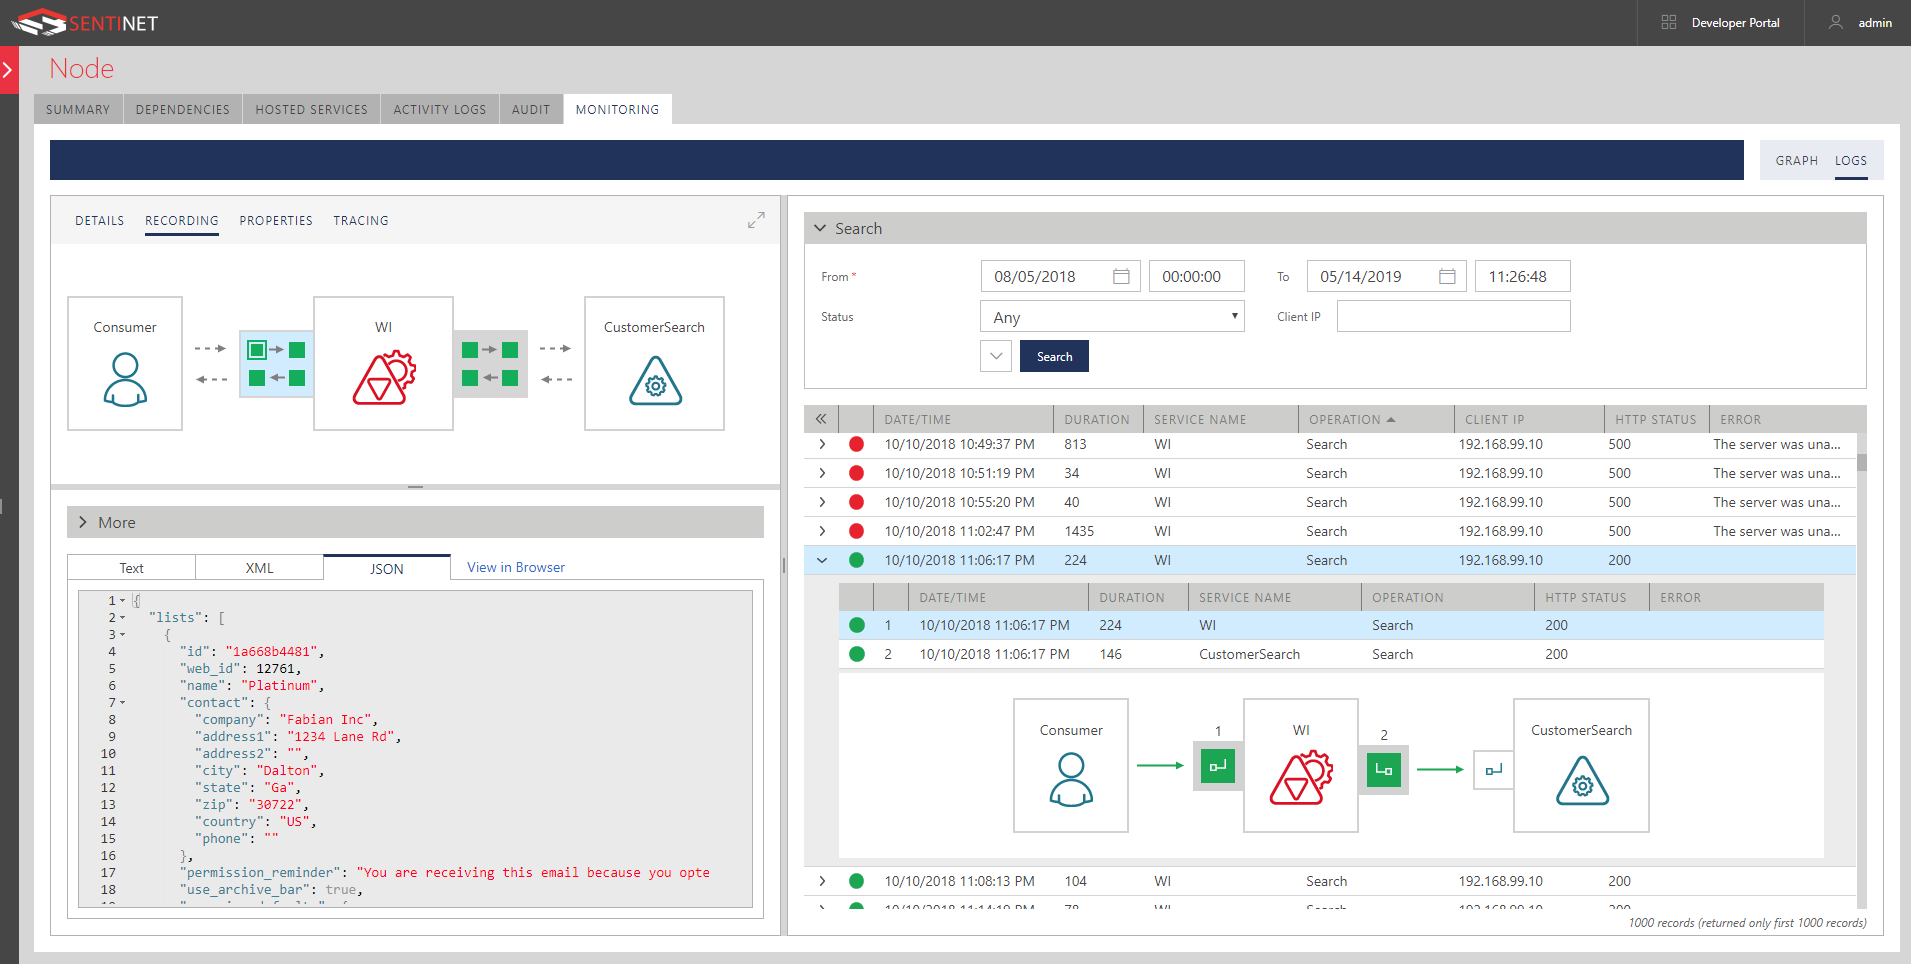Click the blue Search button
Screen dimensions: 1911x964
[1054, 357]
